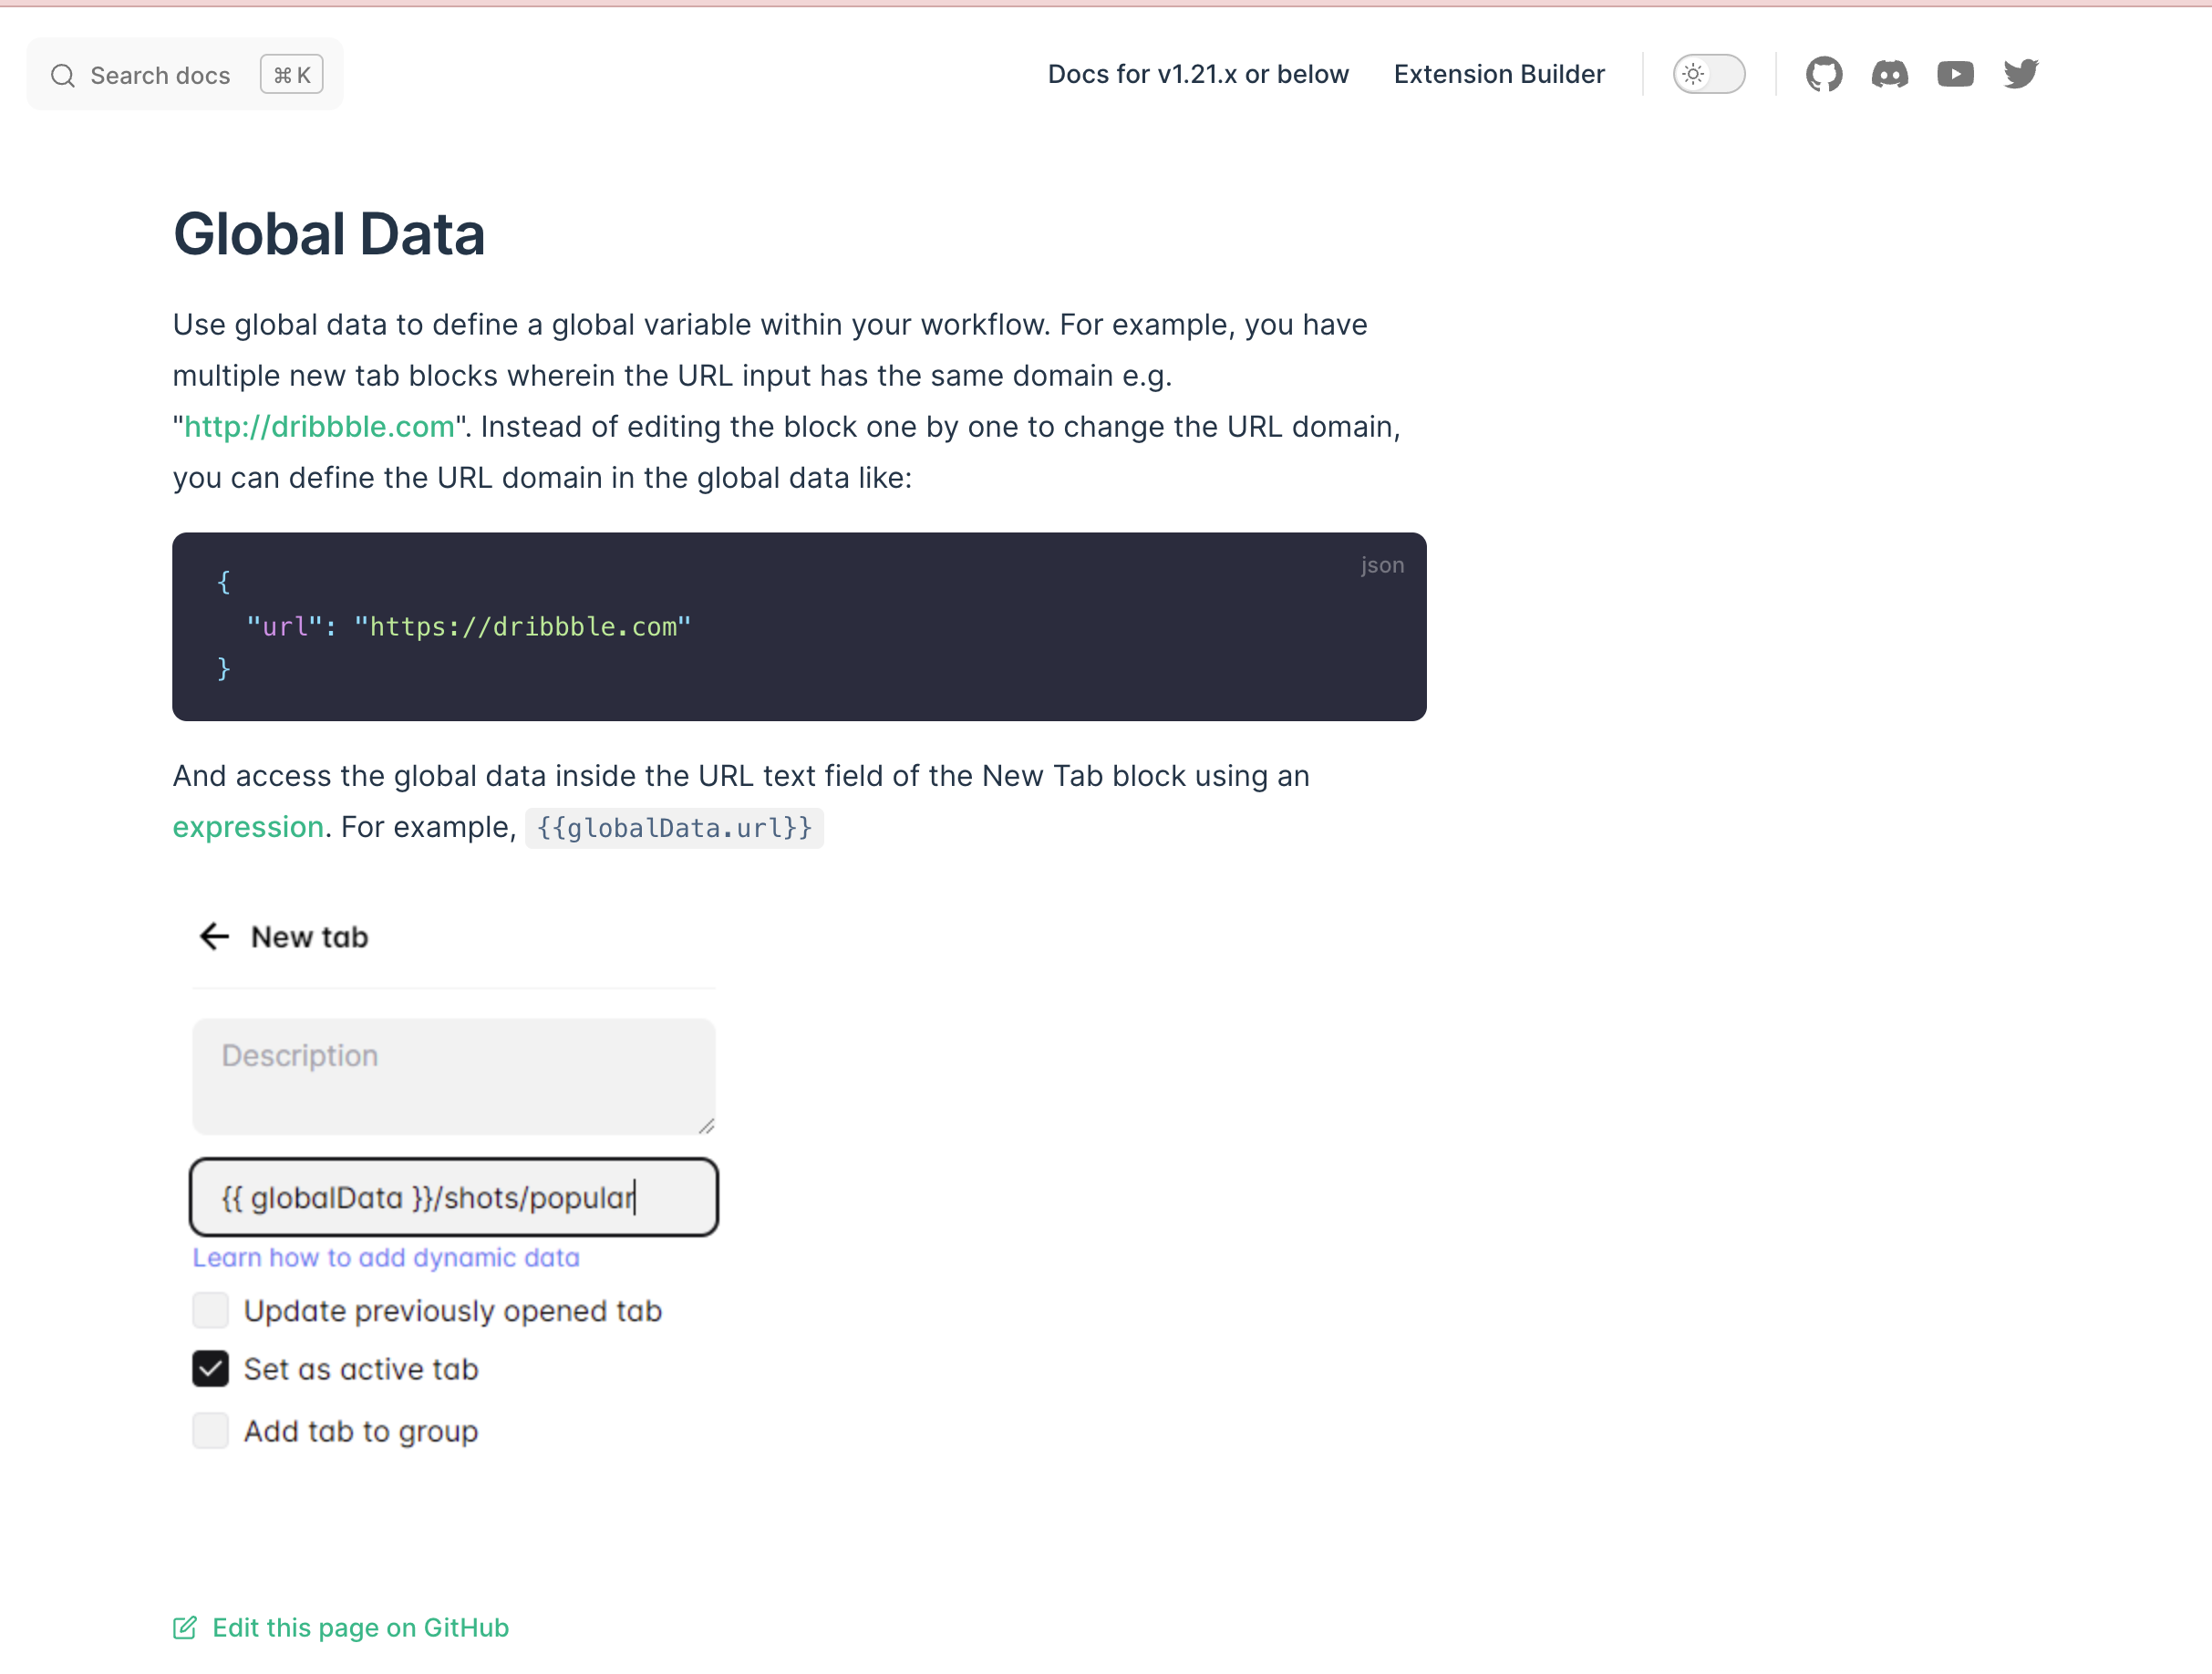This screenshot has height=1674, width=2212.
Task: Click the globalData shots/popular URL field
Action: (x=454, y=1197)
